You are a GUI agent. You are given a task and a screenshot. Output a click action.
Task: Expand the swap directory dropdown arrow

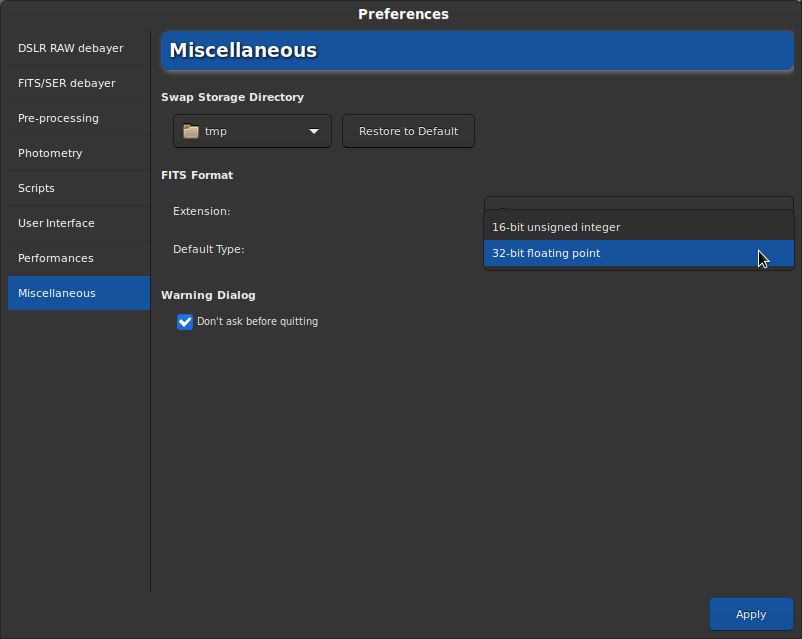coord(314,131)
